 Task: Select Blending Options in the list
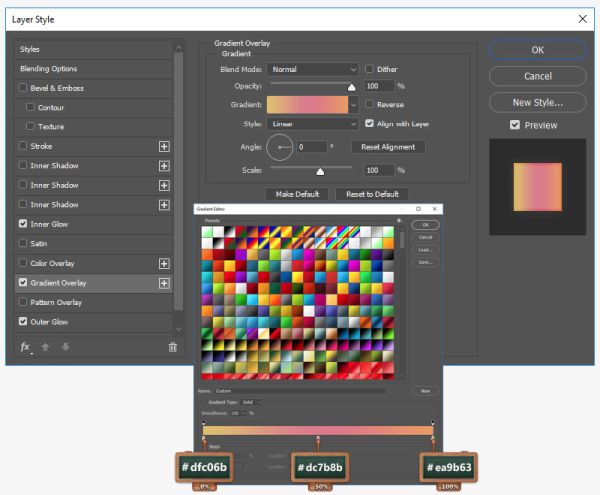click(x=94, y=69)
